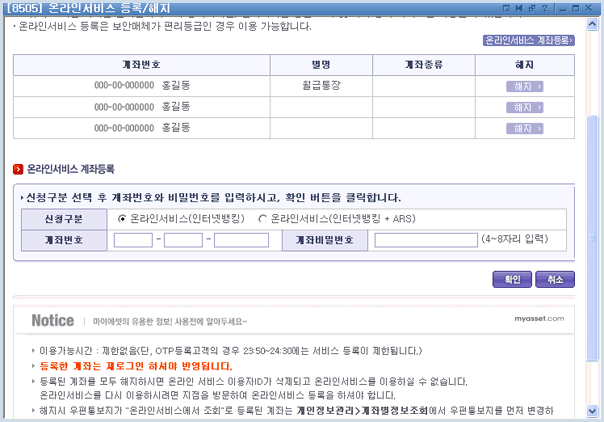Click the help question mark icon

point(547,7)
